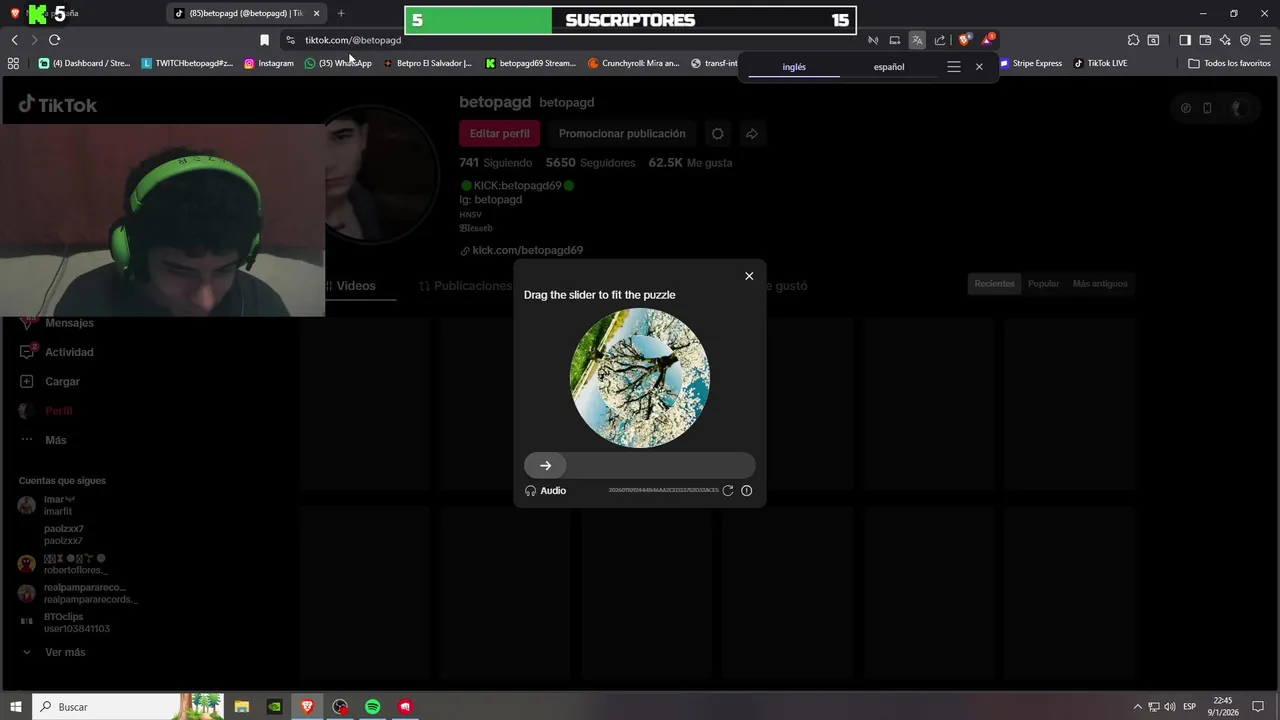Open Brave Rewards triangle icon
1280x720 pixels.
[x=988, y=40]
